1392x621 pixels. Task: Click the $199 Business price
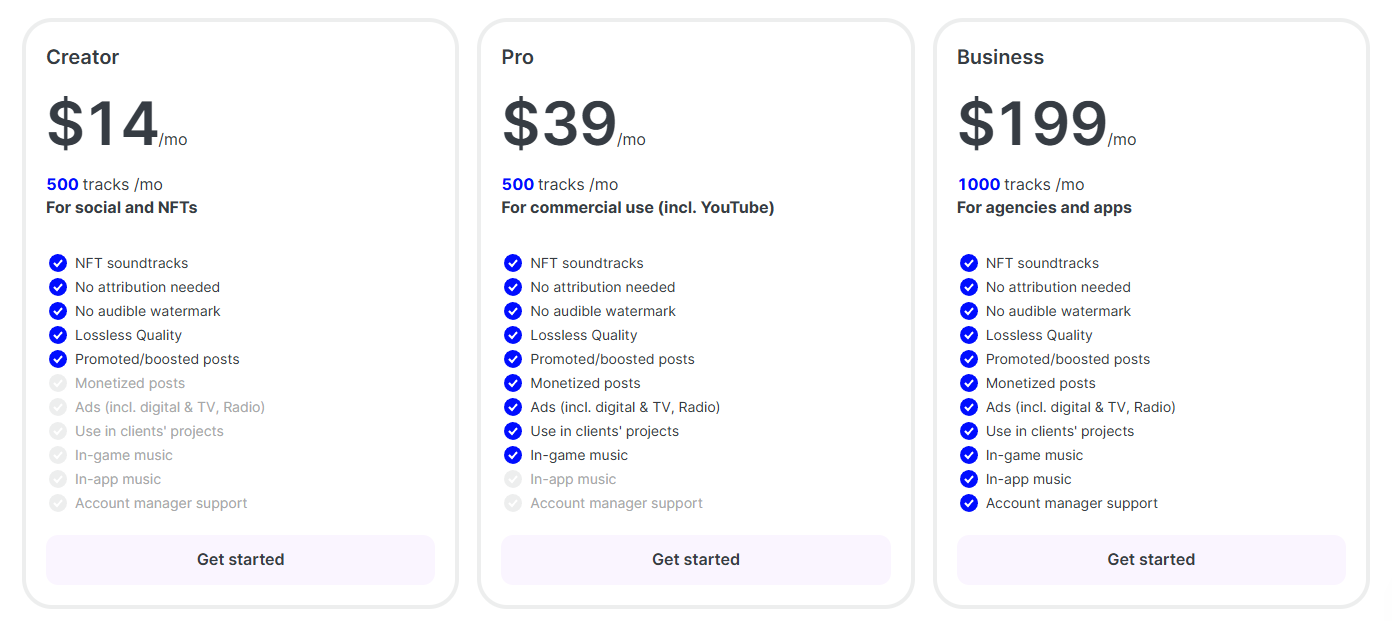(x=1032, y=124)
